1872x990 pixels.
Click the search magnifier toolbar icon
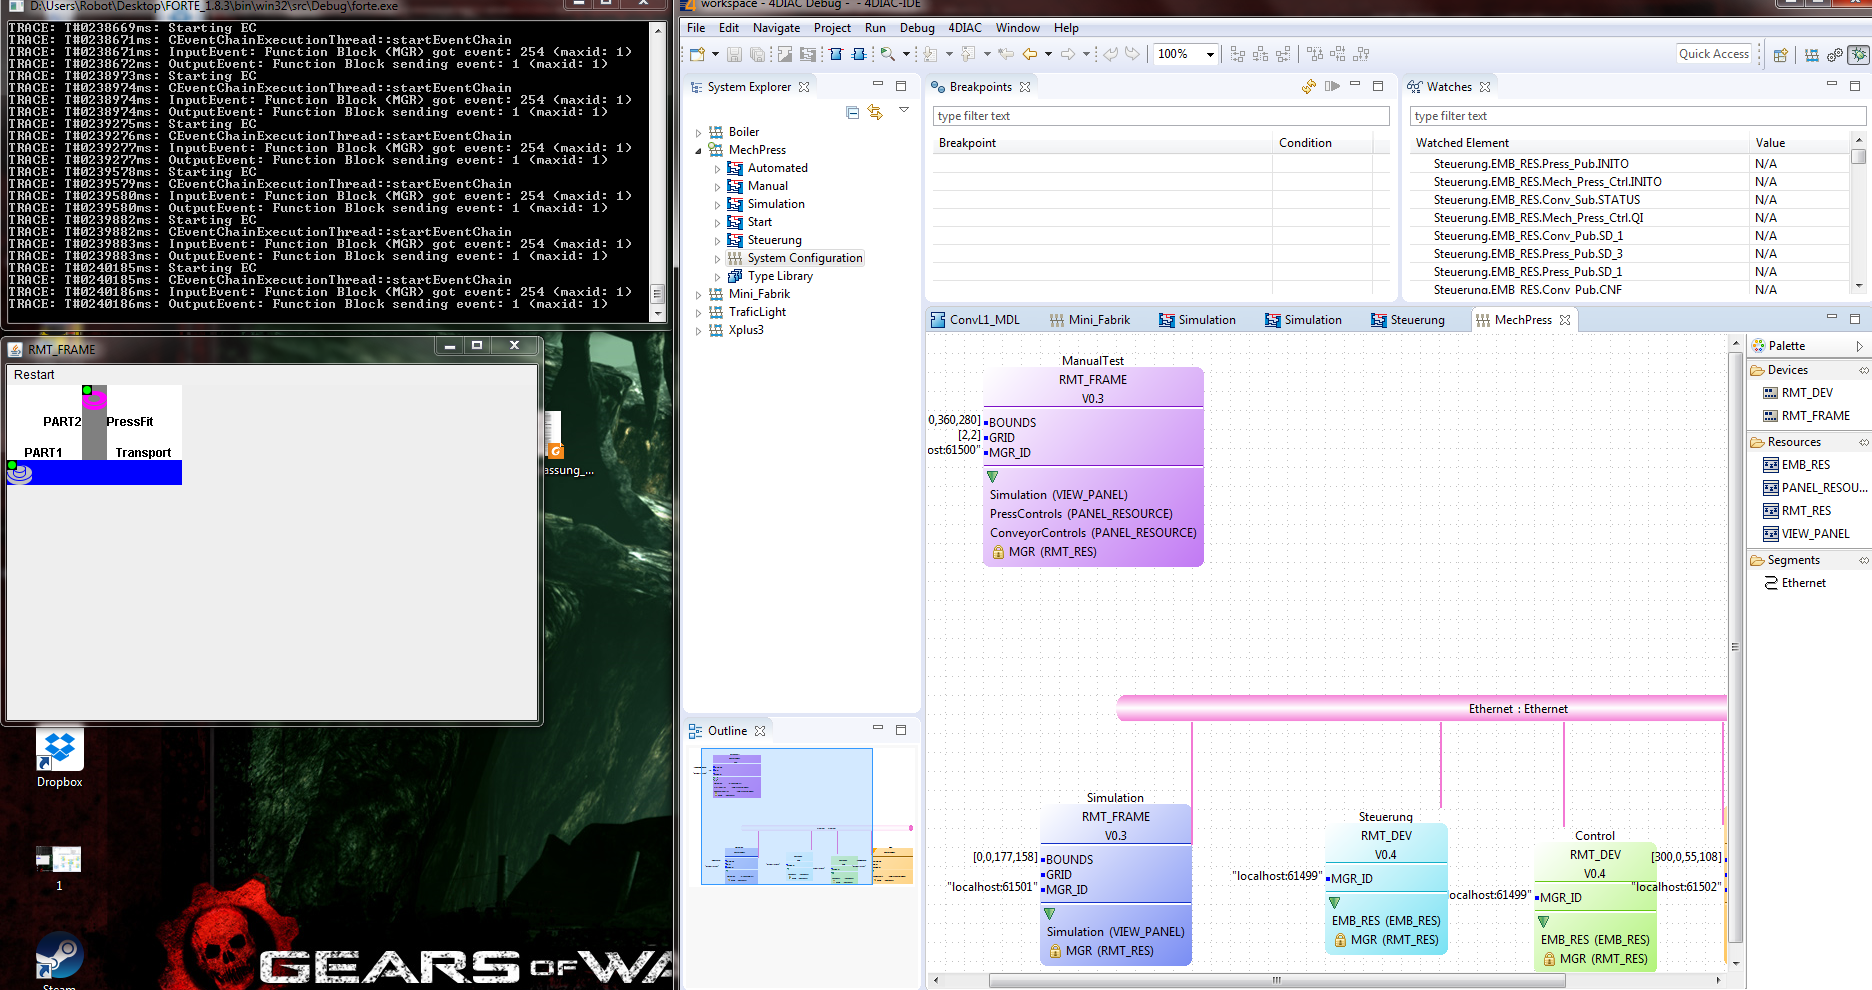tap(887, 54)
